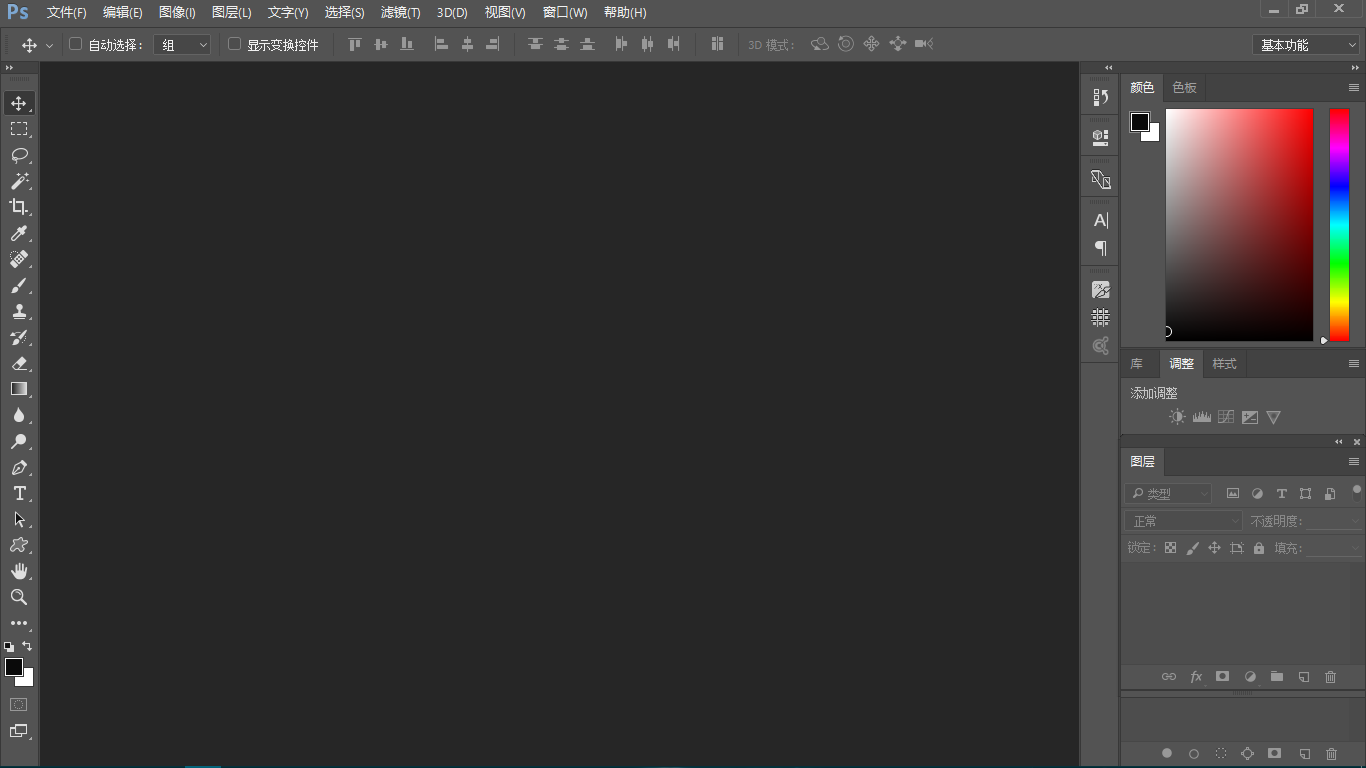Switch to the 样式 tab
This screenshot has height=768, width=1366.
click(x=1225, y=364)
